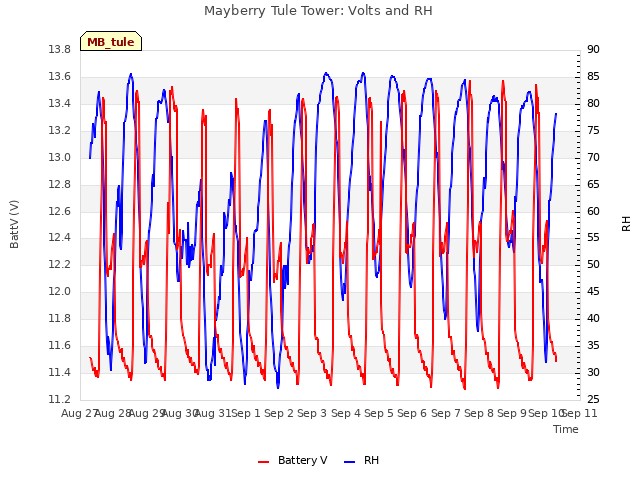Click the 12.4 tick on BattV axis
The width and height of the screenshot is (640, 480).
coord(60,237)
